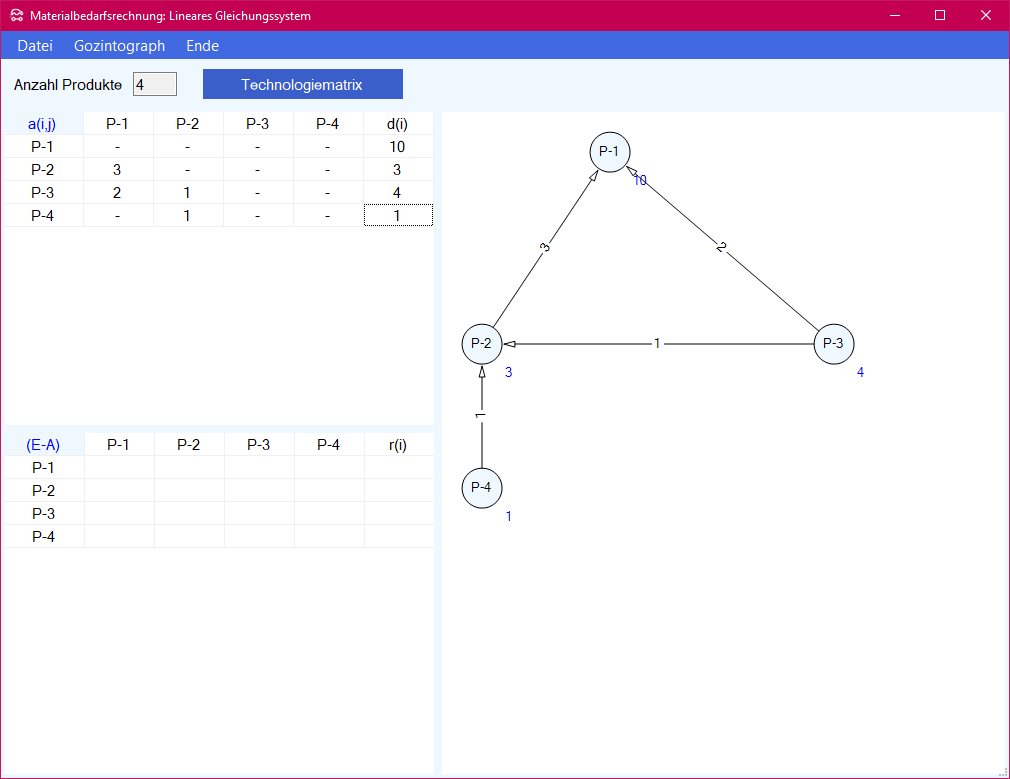Viewport: 1010px width, 779px height.
Task: Click d(i) cell of P-1 showing 10
Action: [398, 147]
